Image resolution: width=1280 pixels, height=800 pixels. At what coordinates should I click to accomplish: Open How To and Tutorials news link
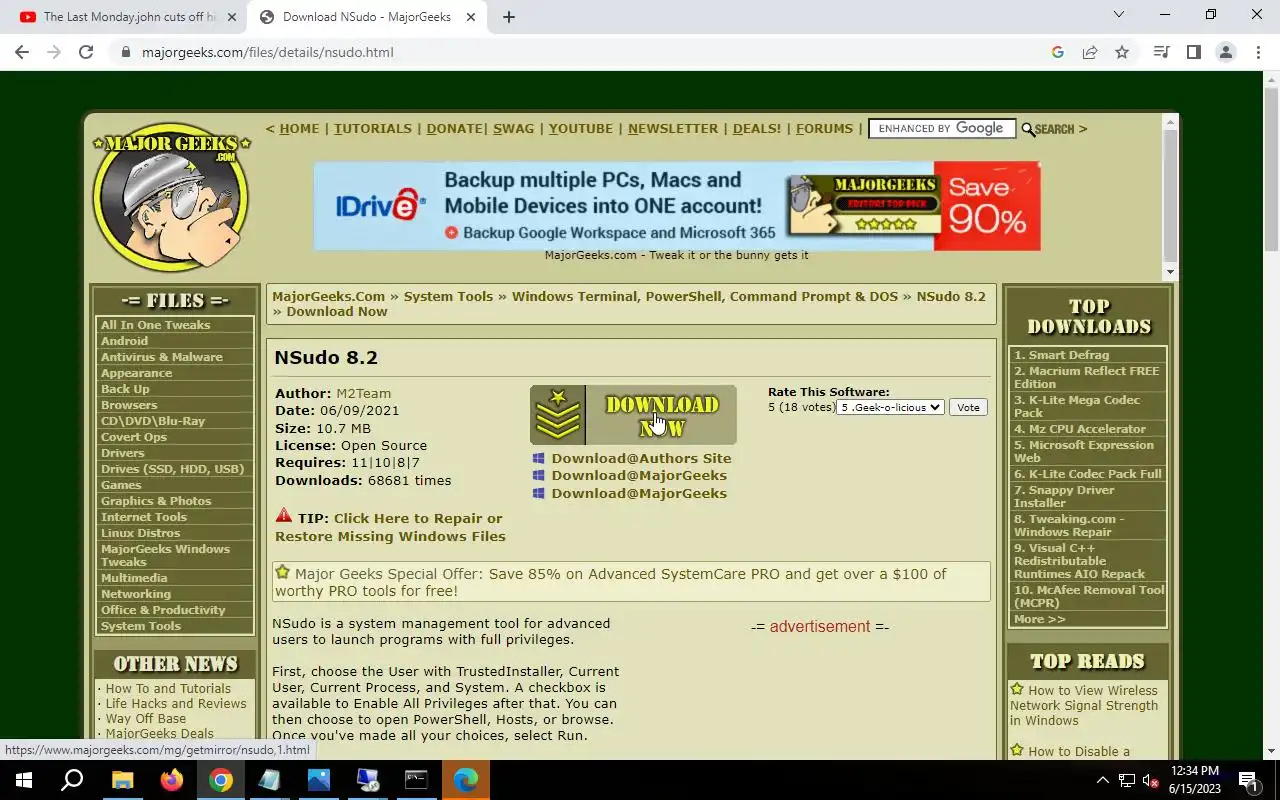pos(168,688)
